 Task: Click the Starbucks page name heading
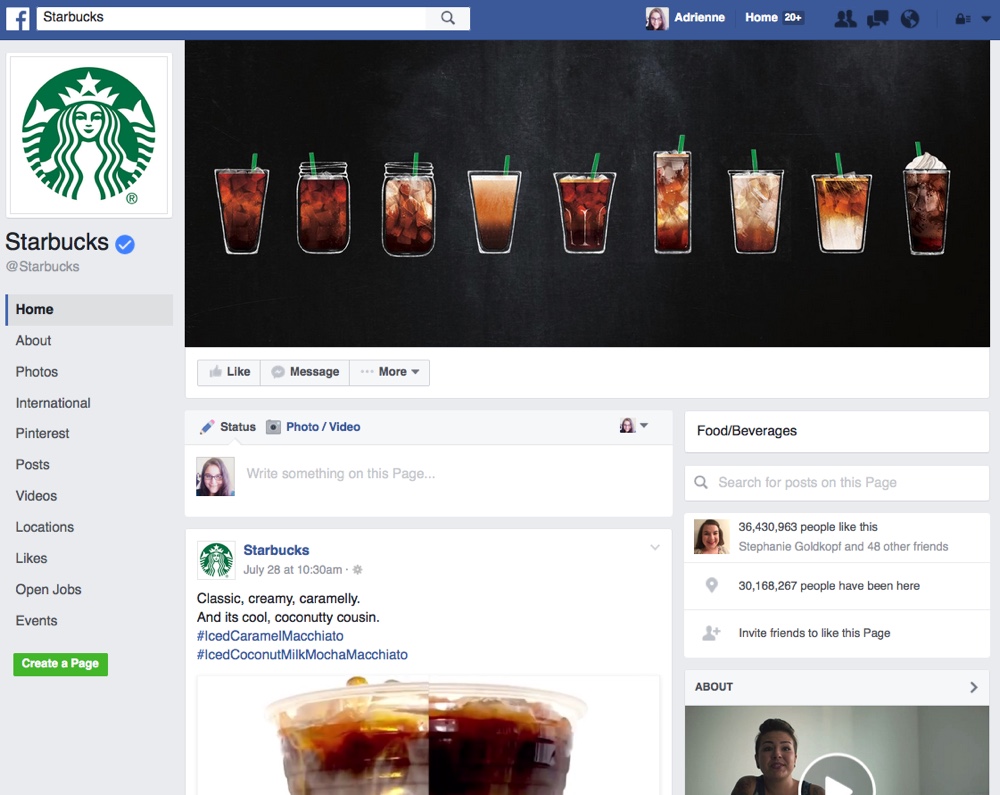point(57,243)
